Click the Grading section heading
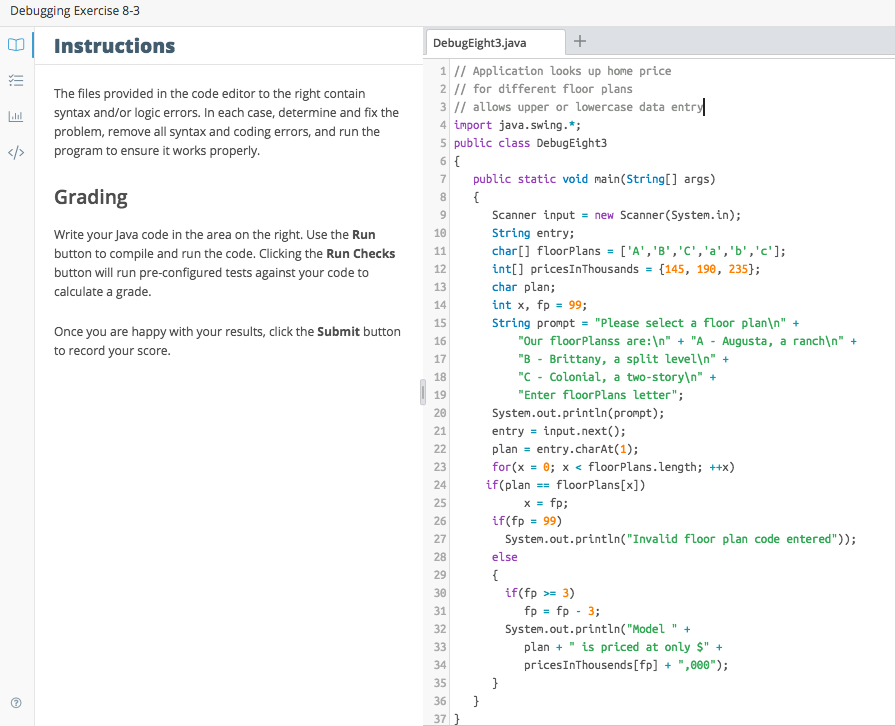895x726 pixels. click(x=90, y=197)
